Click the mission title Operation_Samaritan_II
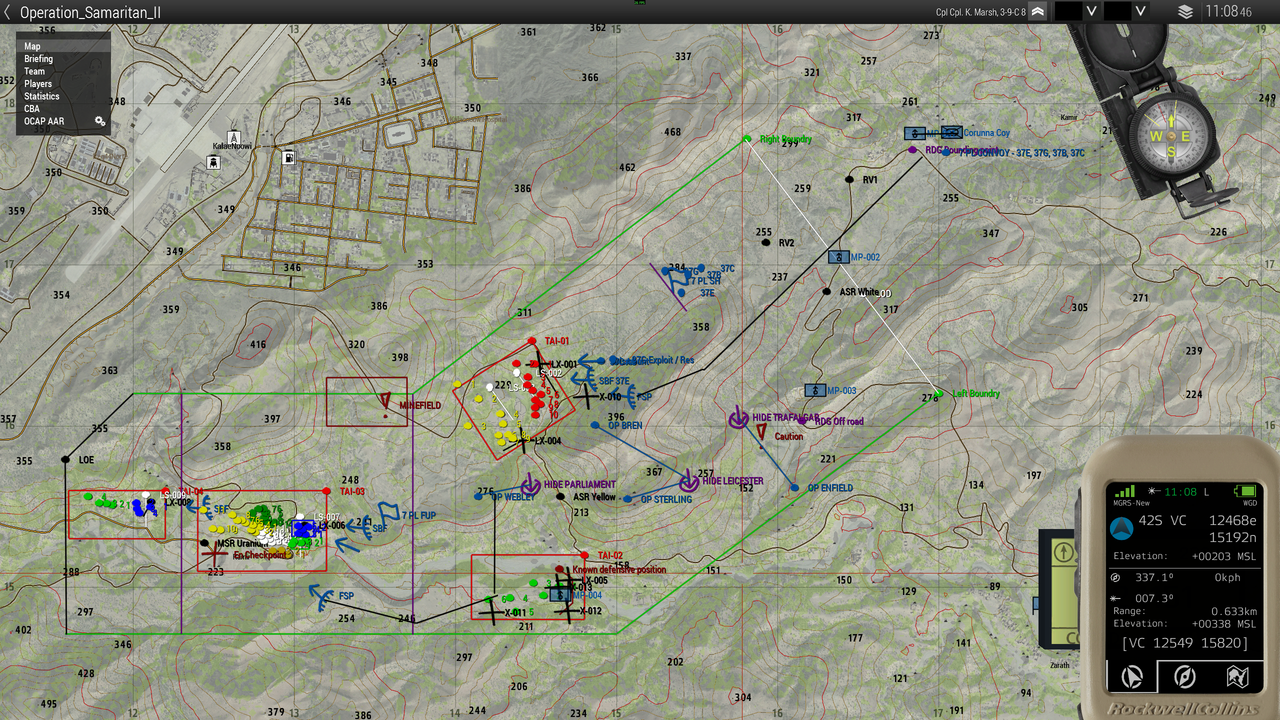This screenshot has height=720, width=1280. tap(90, 12)
